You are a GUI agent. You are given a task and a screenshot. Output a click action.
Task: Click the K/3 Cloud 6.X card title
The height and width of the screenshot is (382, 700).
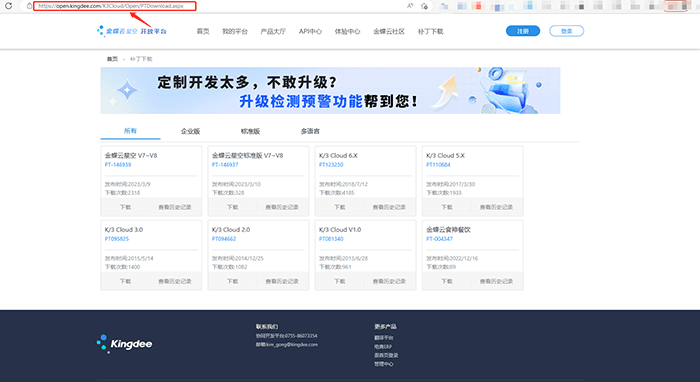[338, 155]
